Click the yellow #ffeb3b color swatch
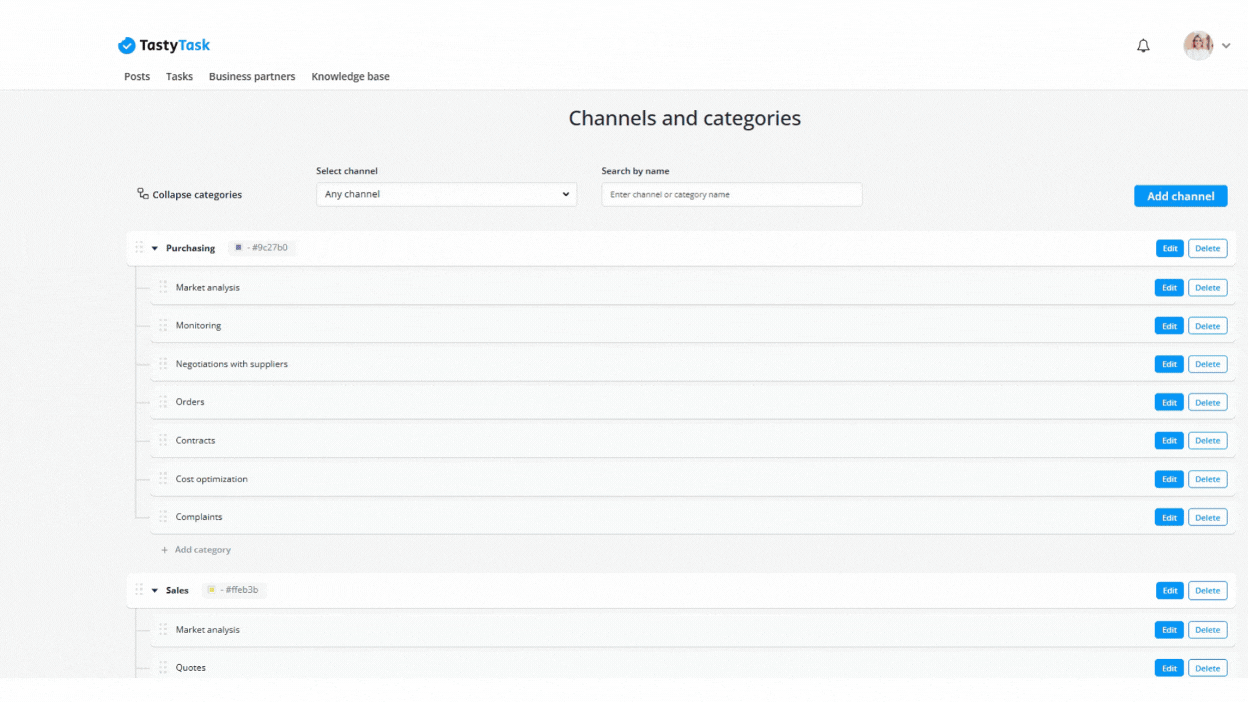This screenshot has width=1248, height=702. point(211,590)
